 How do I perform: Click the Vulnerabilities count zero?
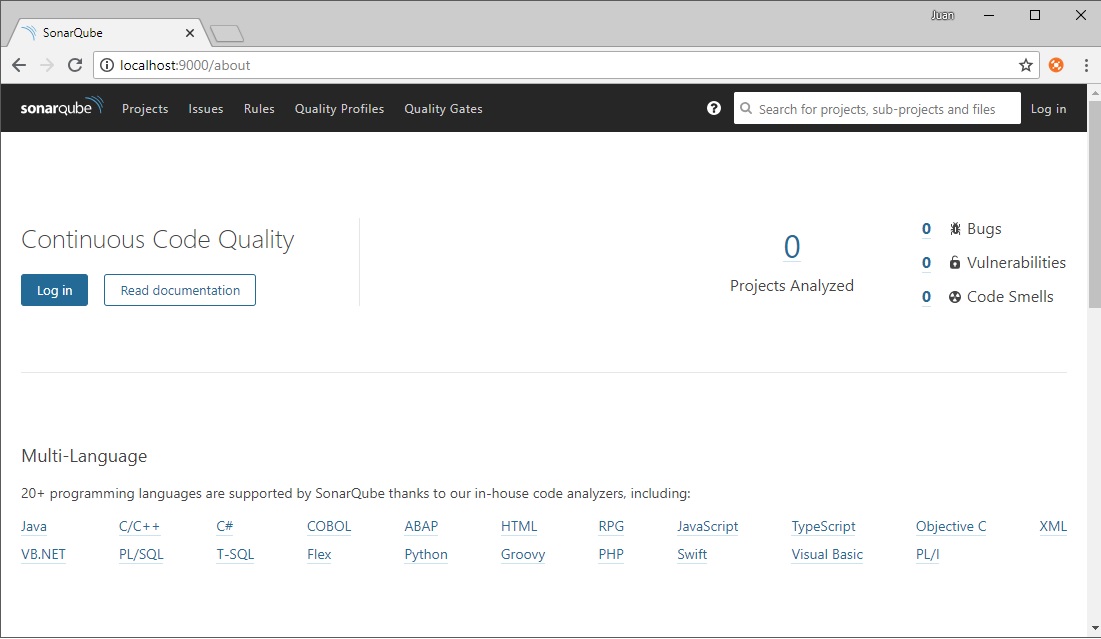click(926, 263)
